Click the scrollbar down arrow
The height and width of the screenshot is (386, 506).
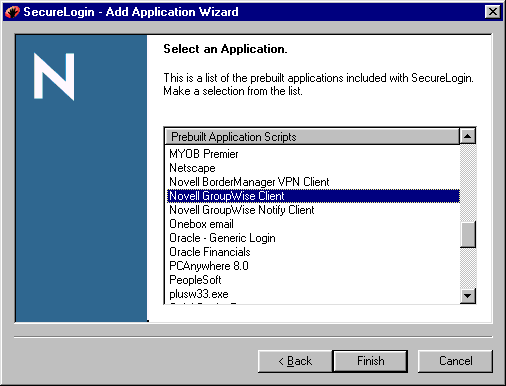point(468,295)
